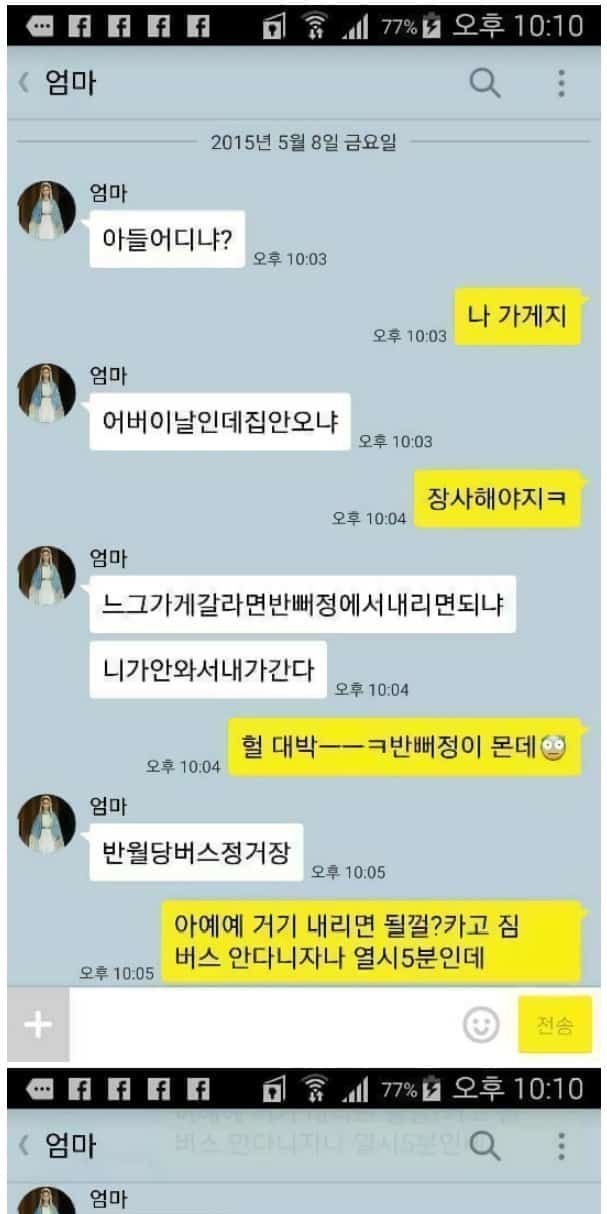Open the emoticon picker smiley icon

(x=482, y=1025)
